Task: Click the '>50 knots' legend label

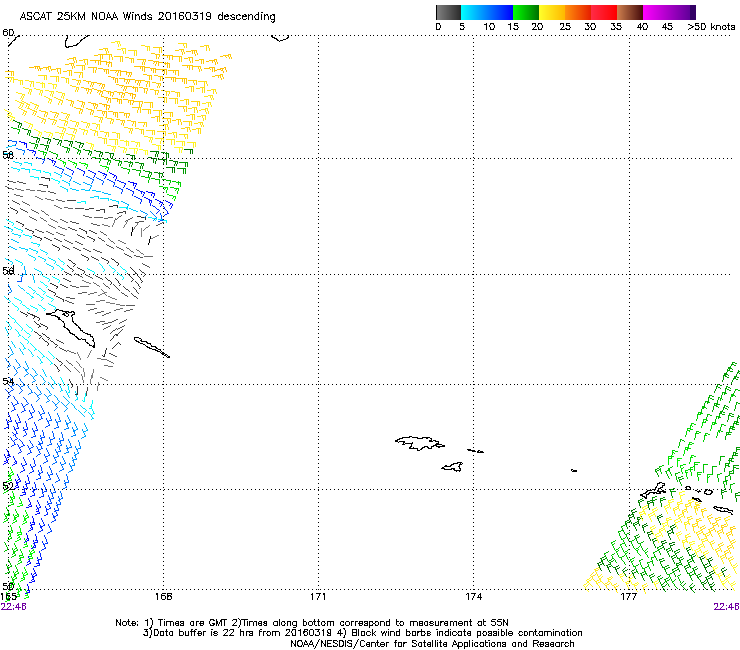Action: [x=711, y=27]
